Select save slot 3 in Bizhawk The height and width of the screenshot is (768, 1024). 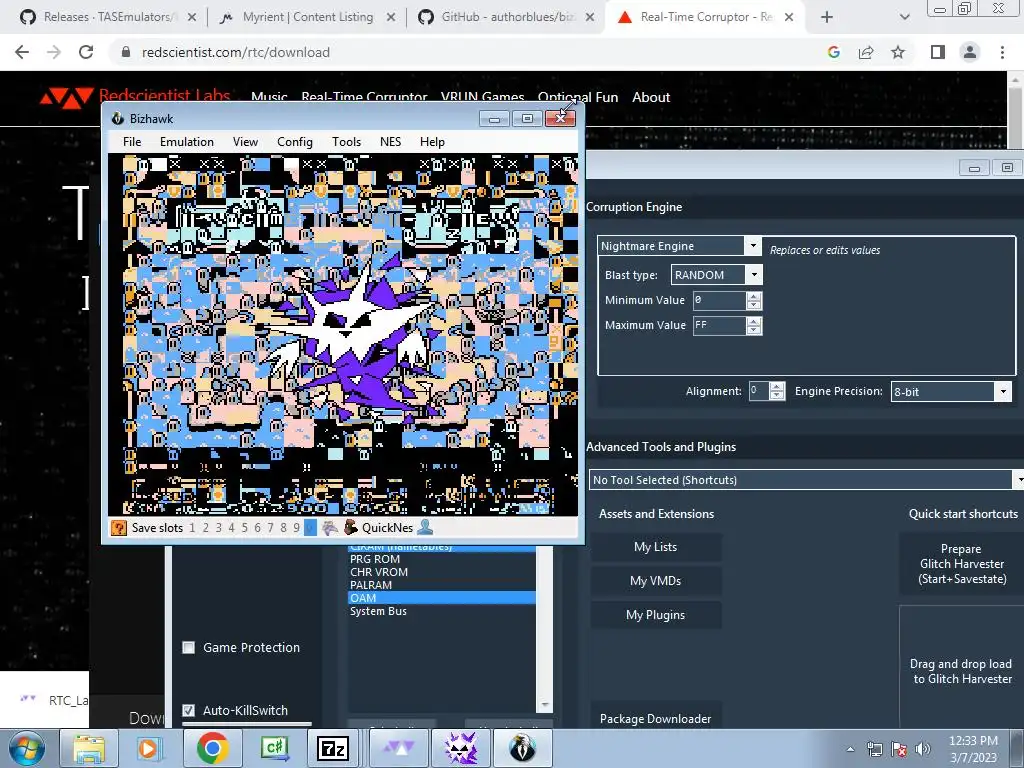[x=218, y=528]
